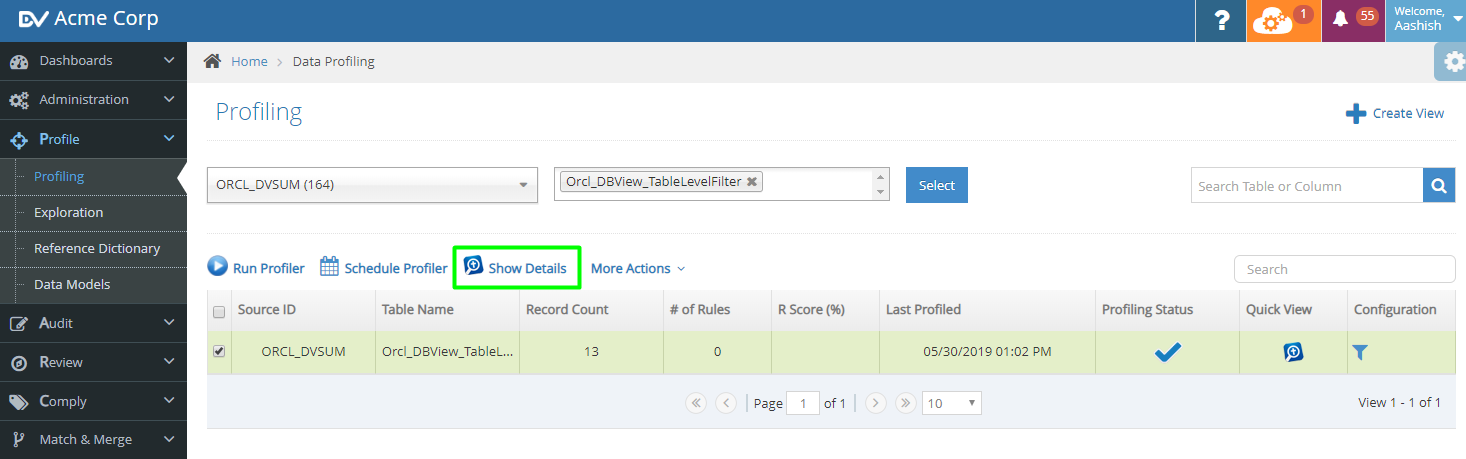This screenshot has width=1466, height=459.
Task: Sort by Record Count column header
Action: [x=591, y=310]
